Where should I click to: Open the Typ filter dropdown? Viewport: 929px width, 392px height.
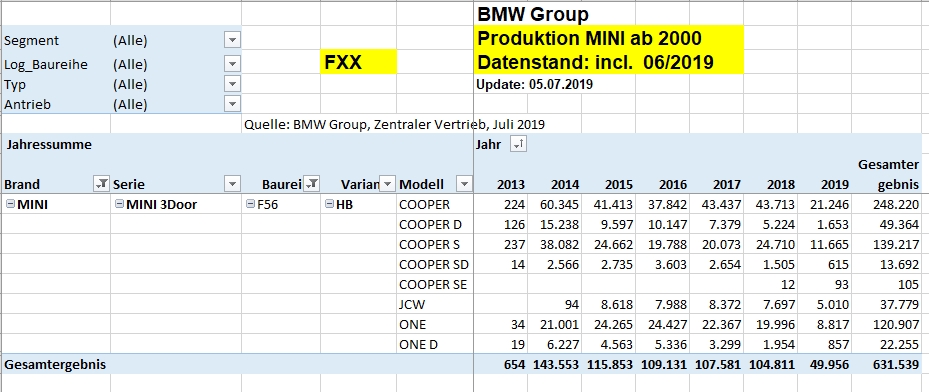232,85
